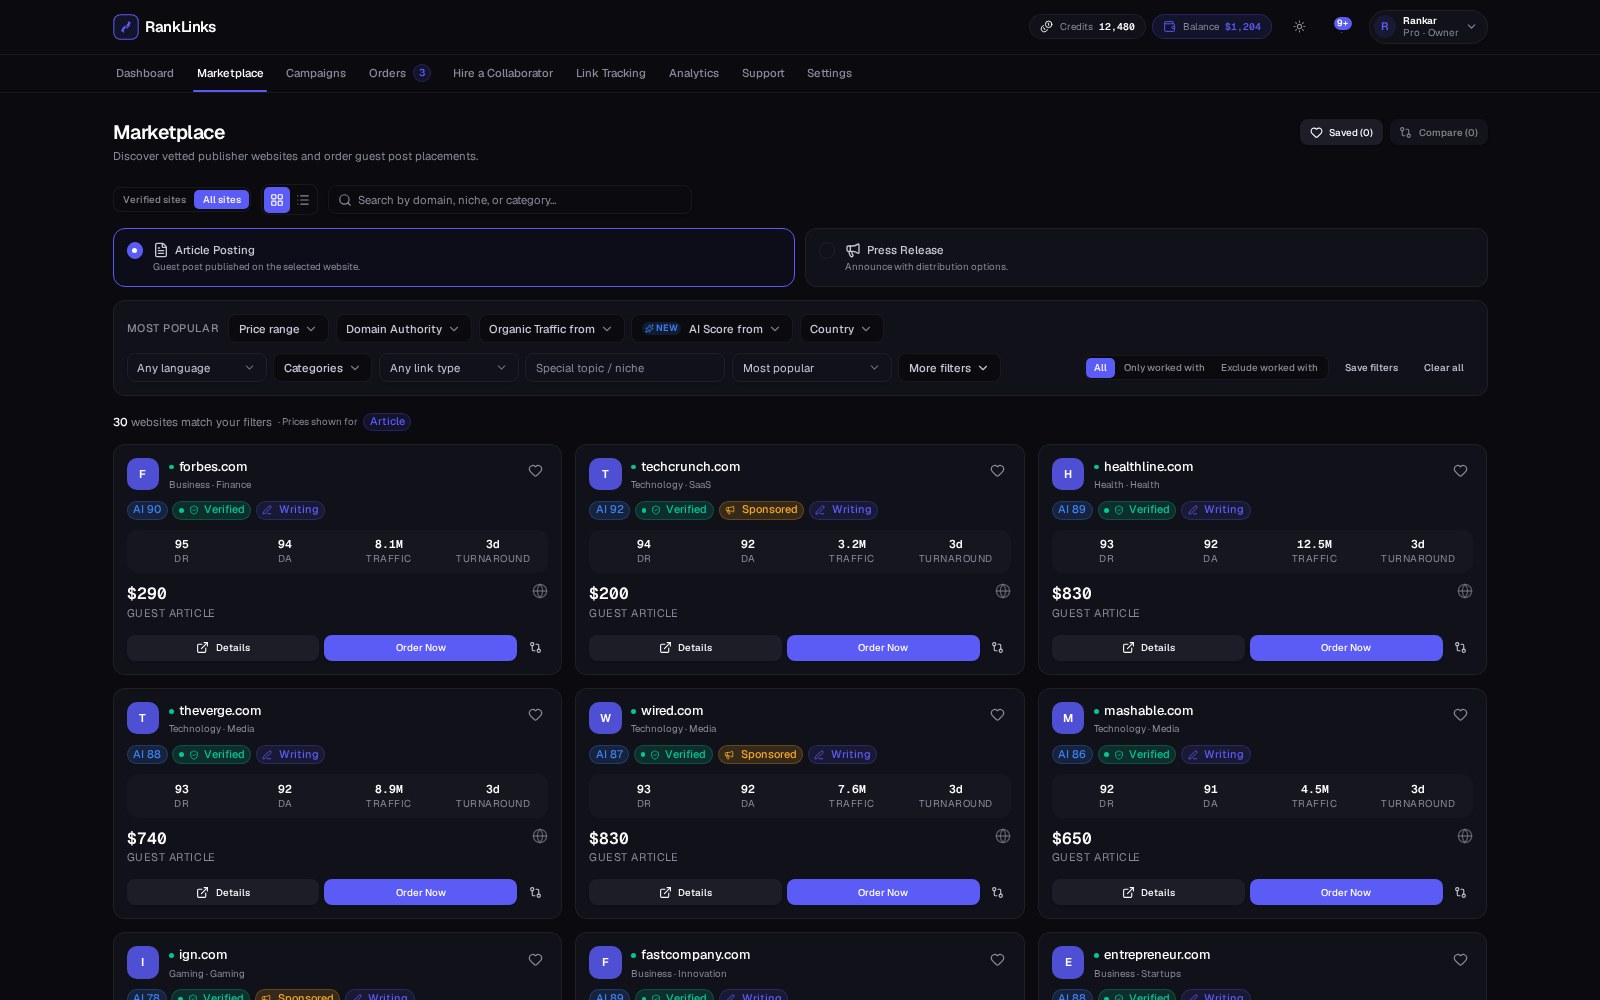The height and width of the screenshot is (1000, 1600).
Task: Save techcrunch.com with the heart icon
Action: click(997, 471)
